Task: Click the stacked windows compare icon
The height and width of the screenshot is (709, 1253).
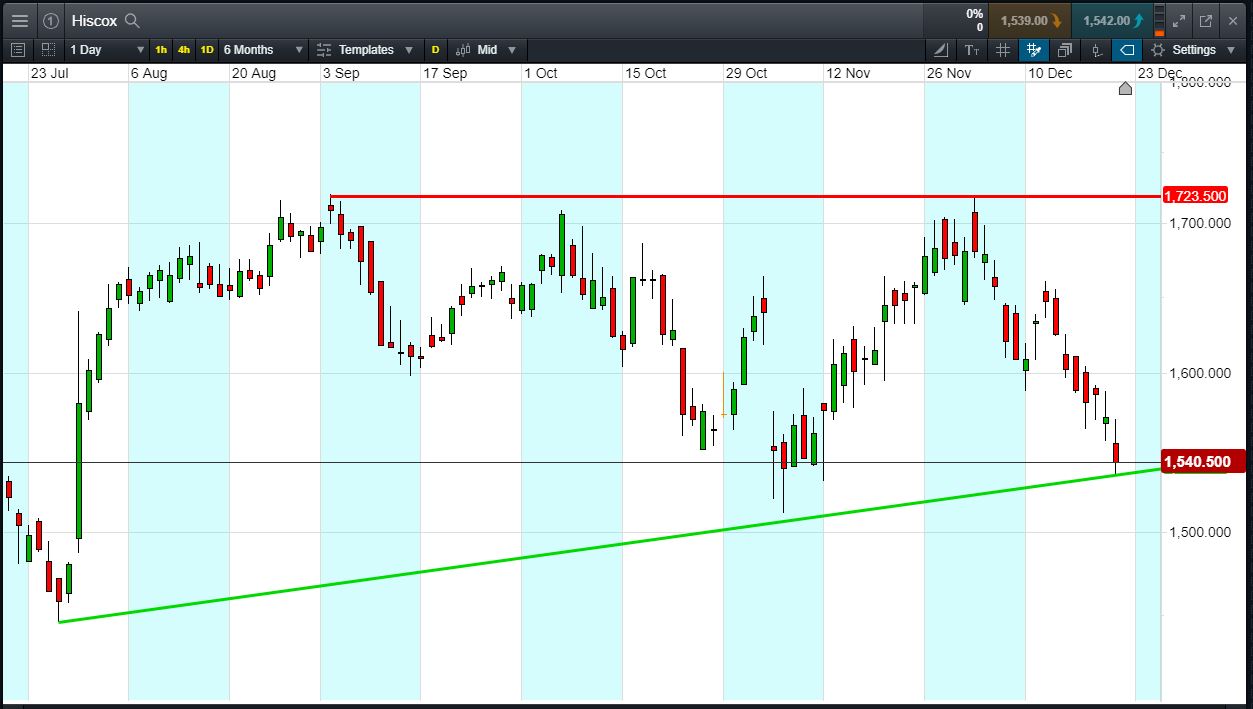Action: tap(1065, 49)
